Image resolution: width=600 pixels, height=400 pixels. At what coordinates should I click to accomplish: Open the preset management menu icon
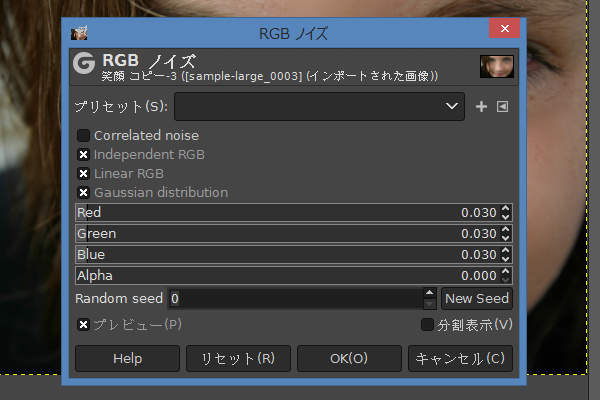[x=502, y=106]
